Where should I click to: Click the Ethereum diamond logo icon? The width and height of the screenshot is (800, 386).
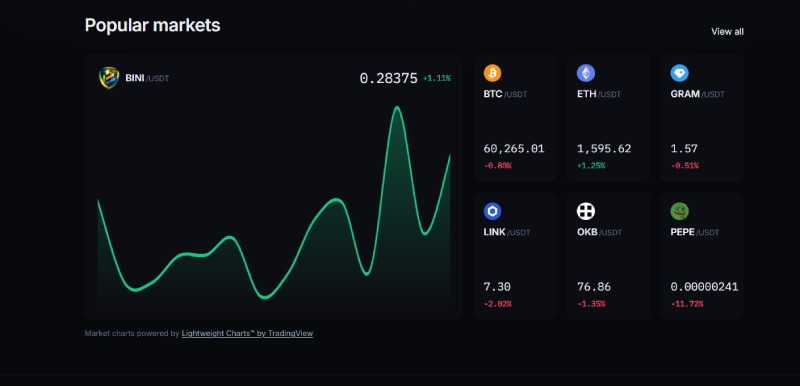586,73
